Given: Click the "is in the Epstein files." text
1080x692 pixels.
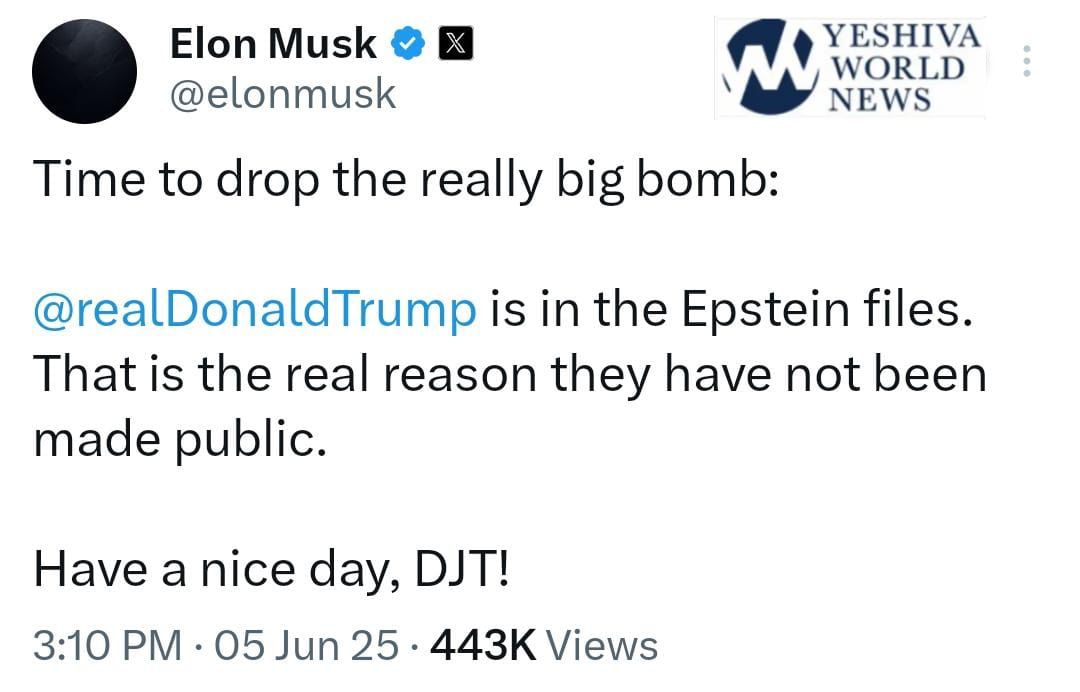Looking at the screenshot, I should [x=730, y=309].
